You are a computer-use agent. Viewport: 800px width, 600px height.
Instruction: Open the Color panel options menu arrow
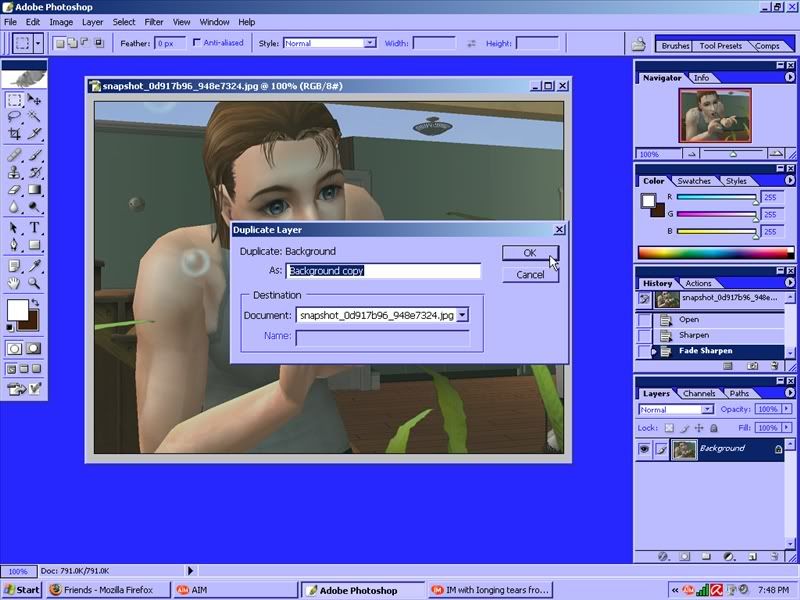click(x=789, y=181)
